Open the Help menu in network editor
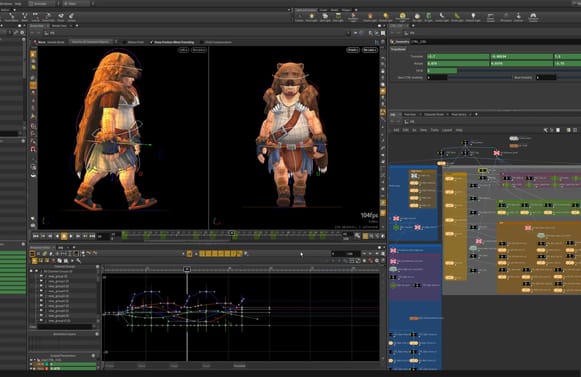This screenshot has width=581, height=377. click(x=459, y=130)
